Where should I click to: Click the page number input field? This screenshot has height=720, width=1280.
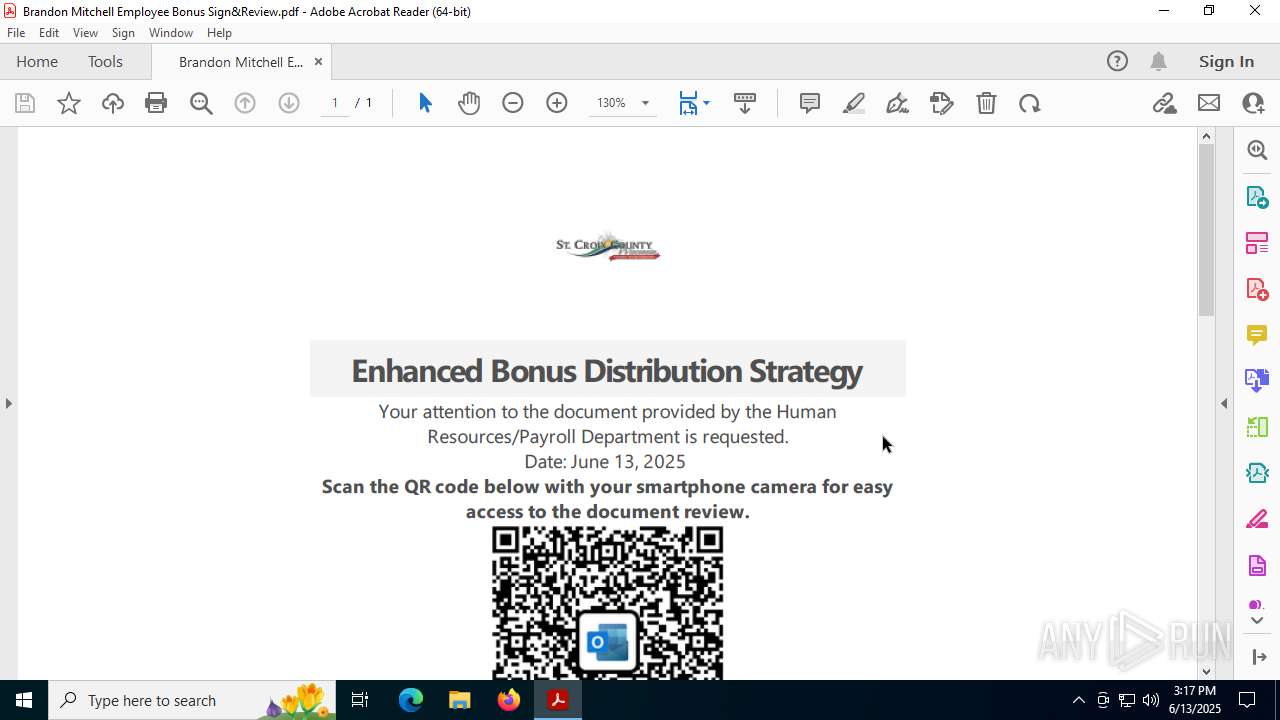tap(335, 103)
